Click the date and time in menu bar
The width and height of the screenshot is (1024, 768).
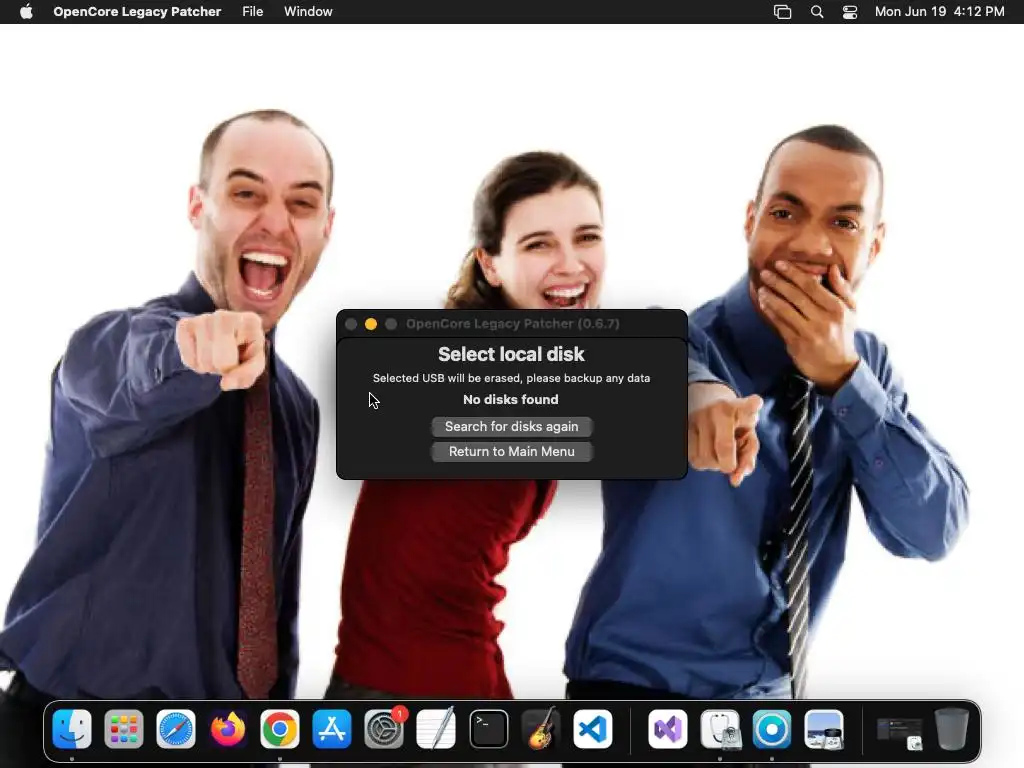[940, 12]
